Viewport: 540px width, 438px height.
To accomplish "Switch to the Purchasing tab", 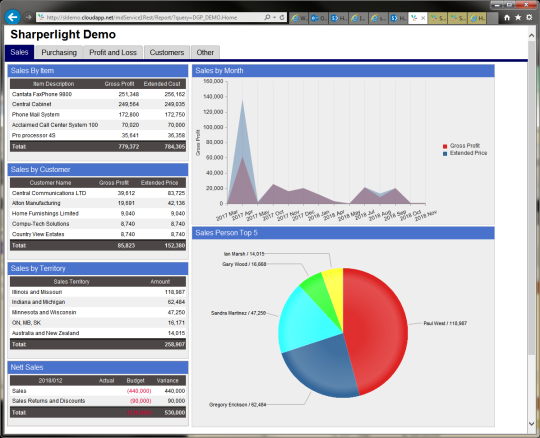I will [x=59, y=52].
